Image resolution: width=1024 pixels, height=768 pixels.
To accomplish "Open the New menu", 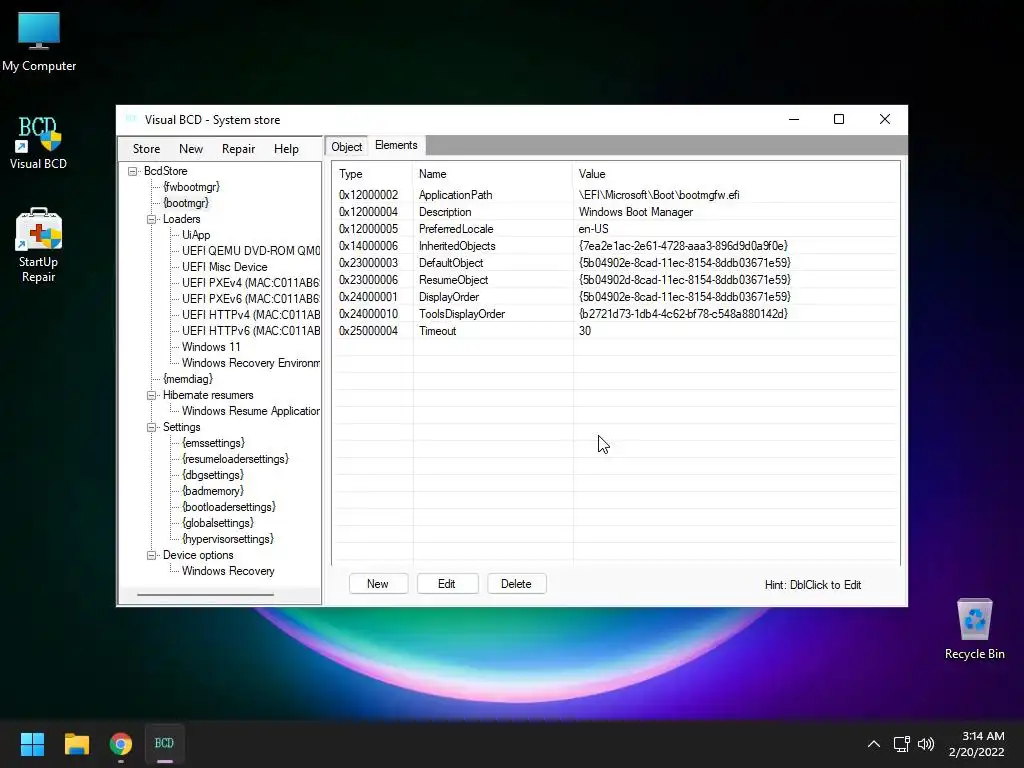I will (191, 149).
